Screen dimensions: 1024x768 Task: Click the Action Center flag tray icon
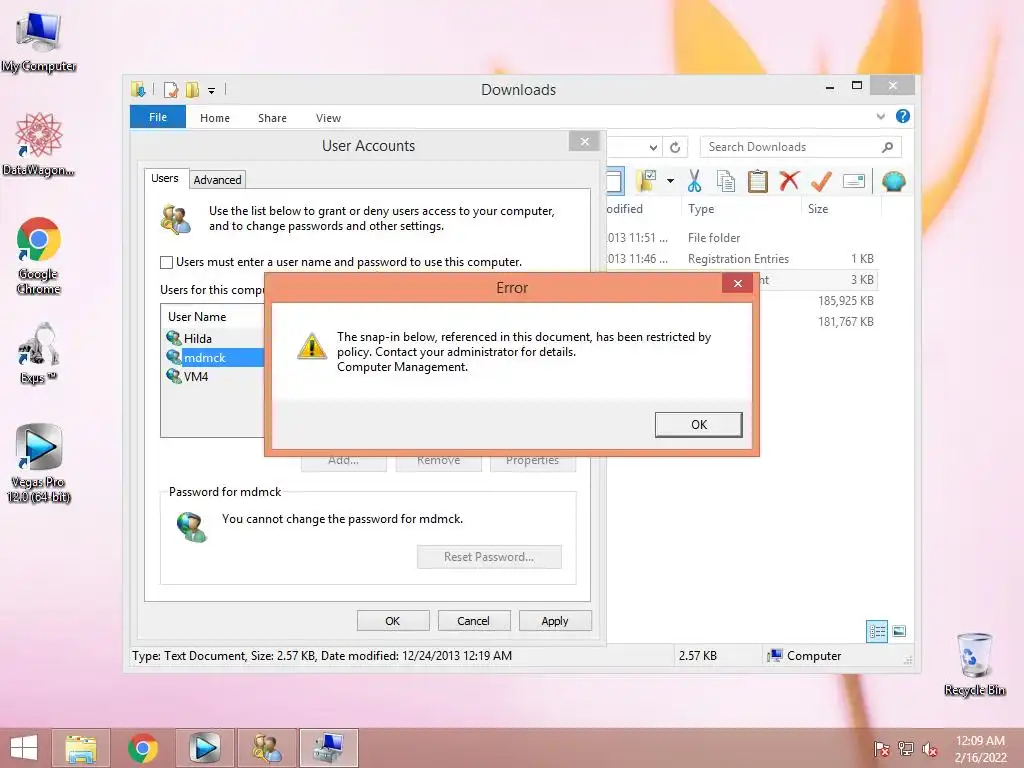[881, 748]
